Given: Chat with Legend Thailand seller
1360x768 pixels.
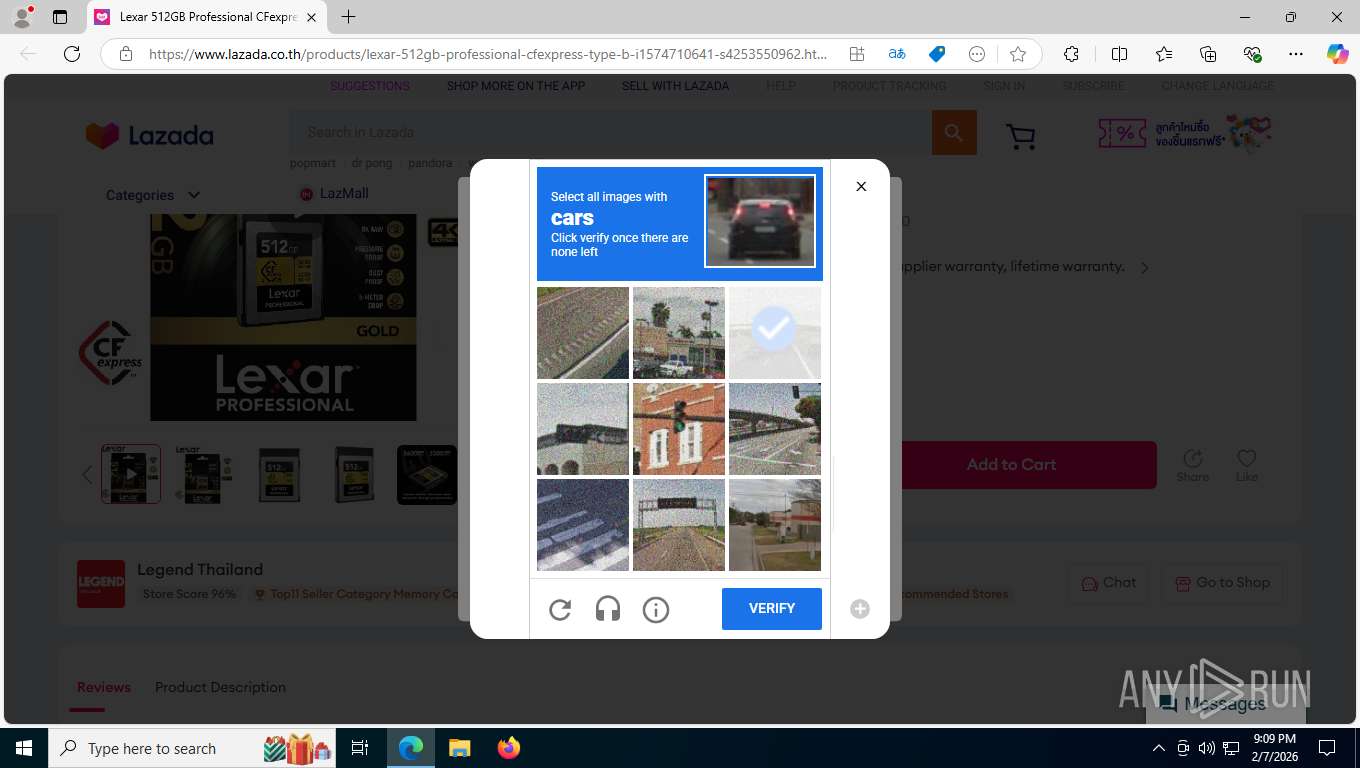Looking at the screenshot, I should (1108, 583).
